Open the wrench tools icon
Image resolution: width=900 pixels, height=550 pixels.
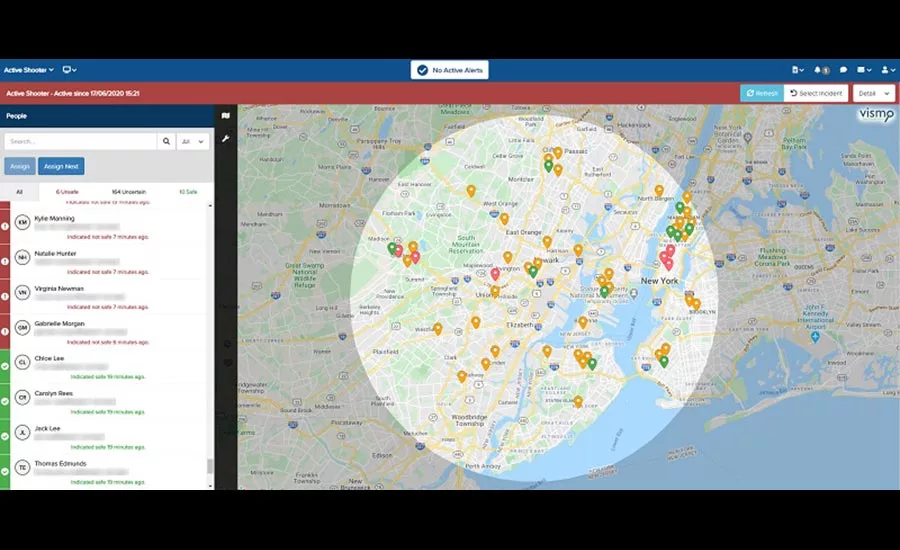[226, 138]
